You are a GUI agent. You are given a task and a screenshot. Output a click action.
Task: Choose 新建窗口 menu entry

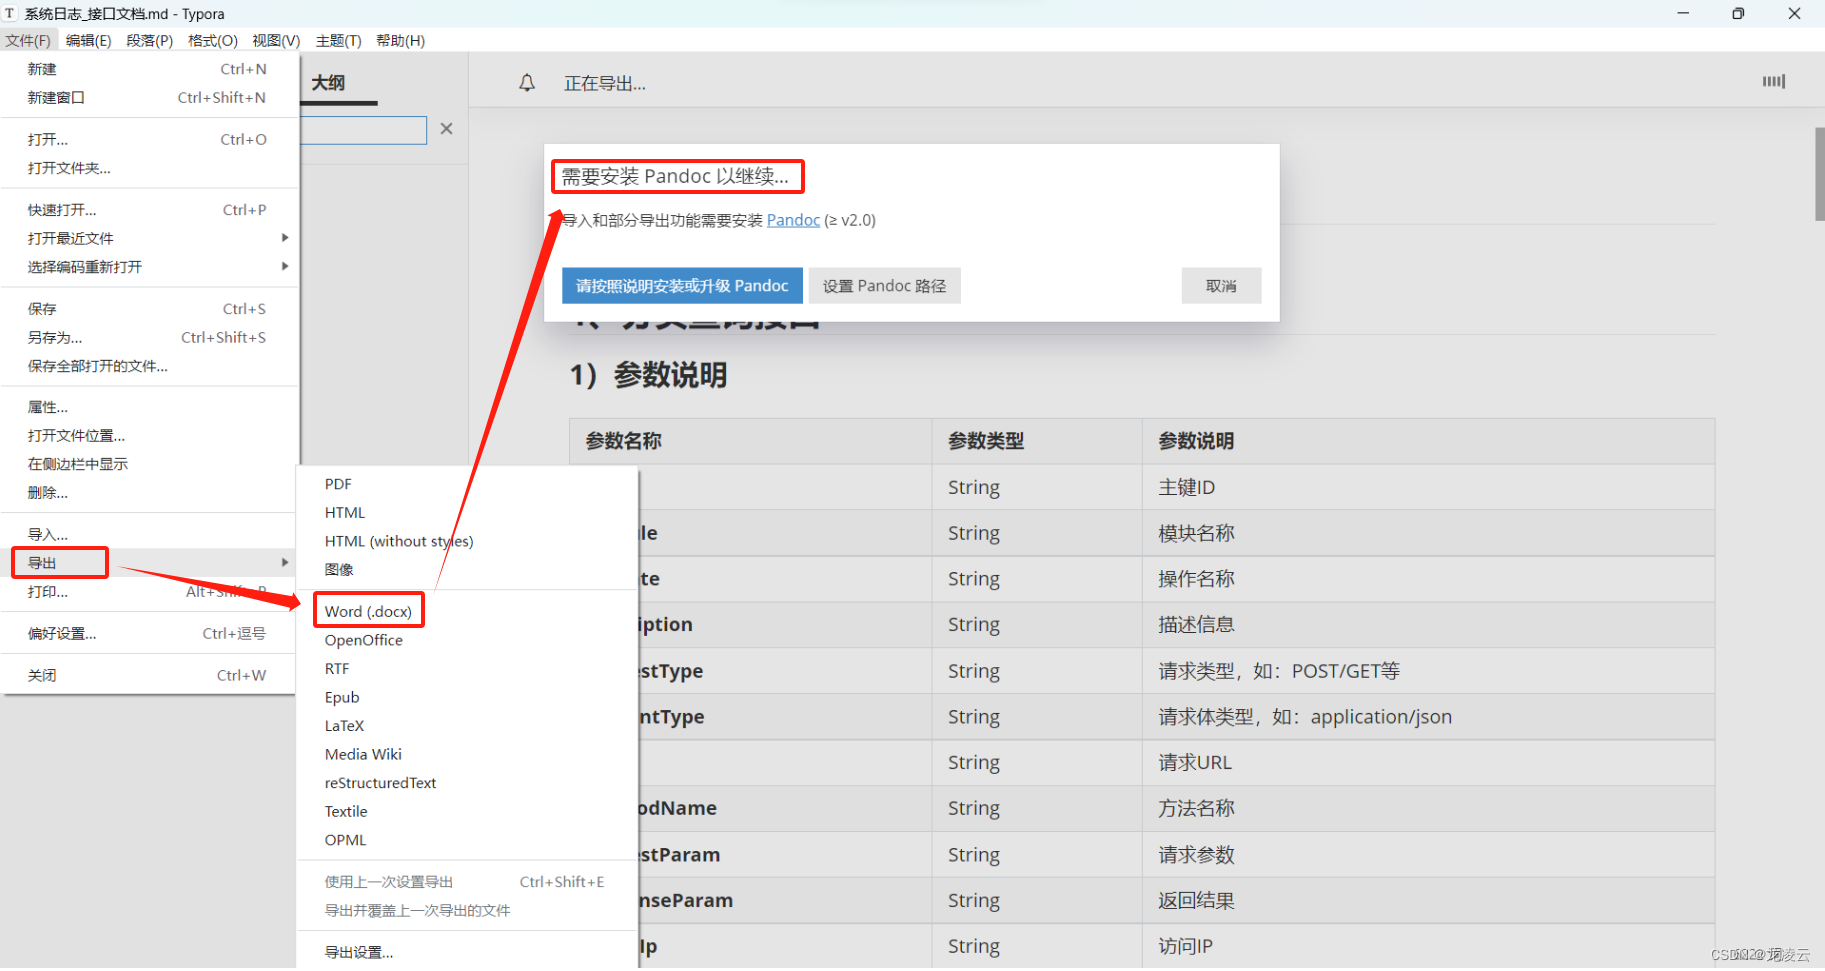[x=149, y=97]
